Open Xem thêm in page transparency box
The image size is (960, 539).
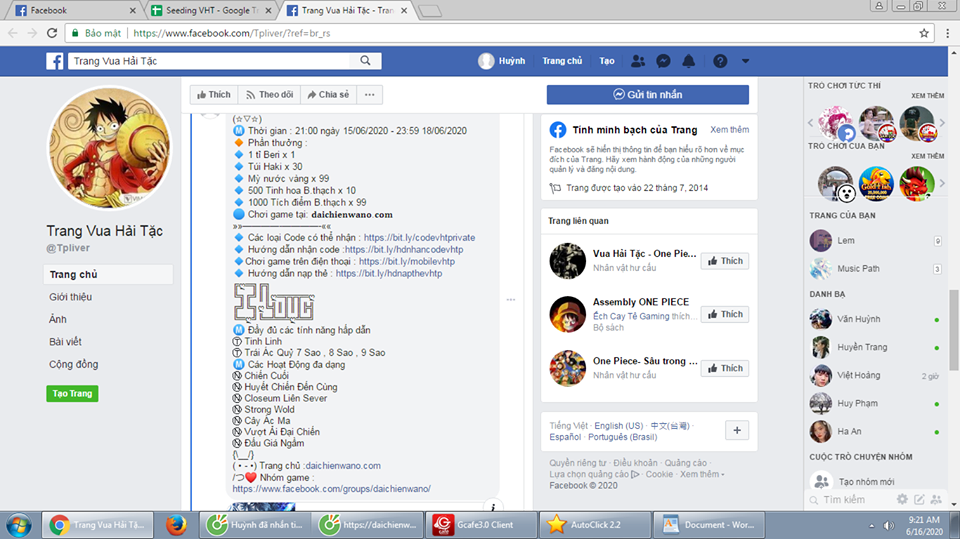pyautogui.click(x=729, y=130)
